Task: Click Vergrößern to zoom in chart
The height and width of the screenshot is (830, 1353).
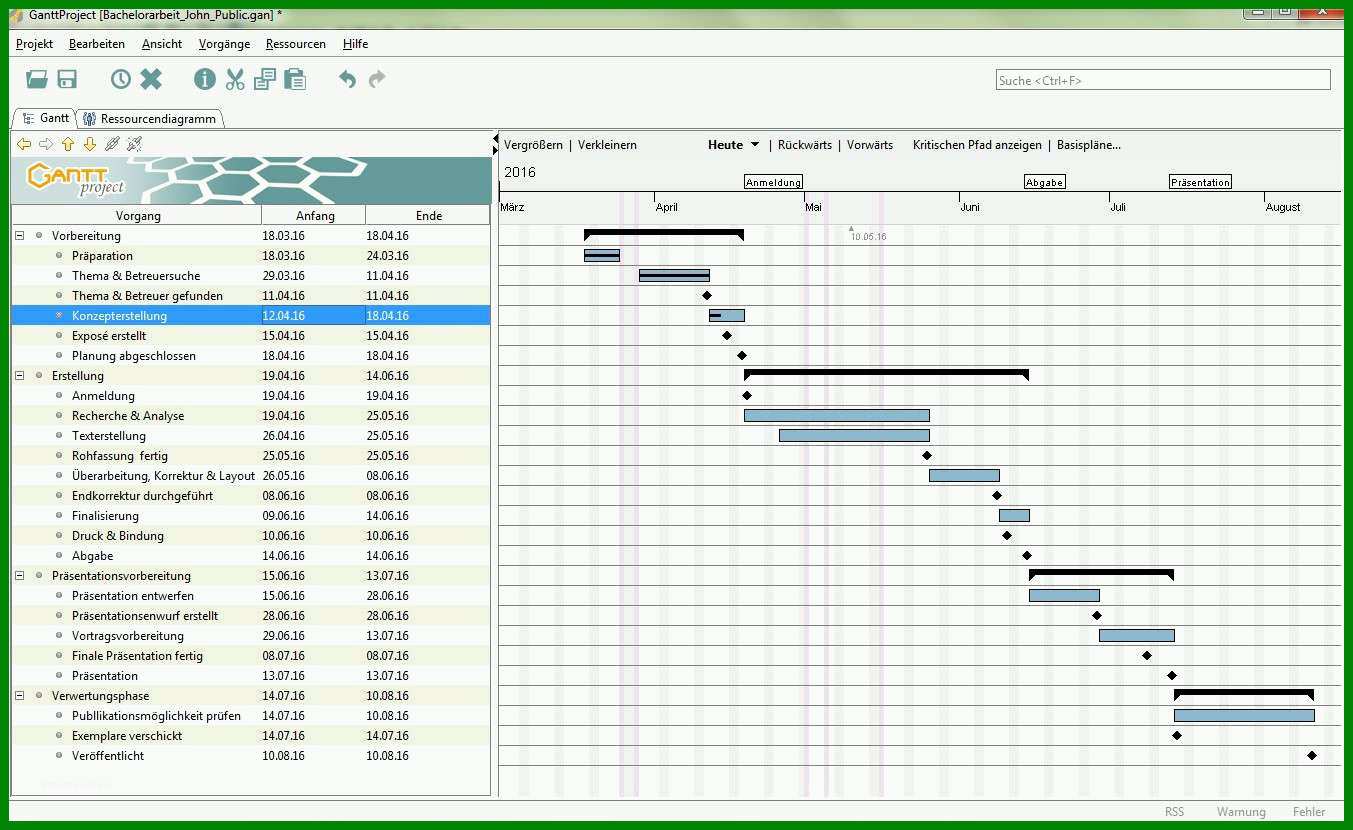Action: coord(533,145)
